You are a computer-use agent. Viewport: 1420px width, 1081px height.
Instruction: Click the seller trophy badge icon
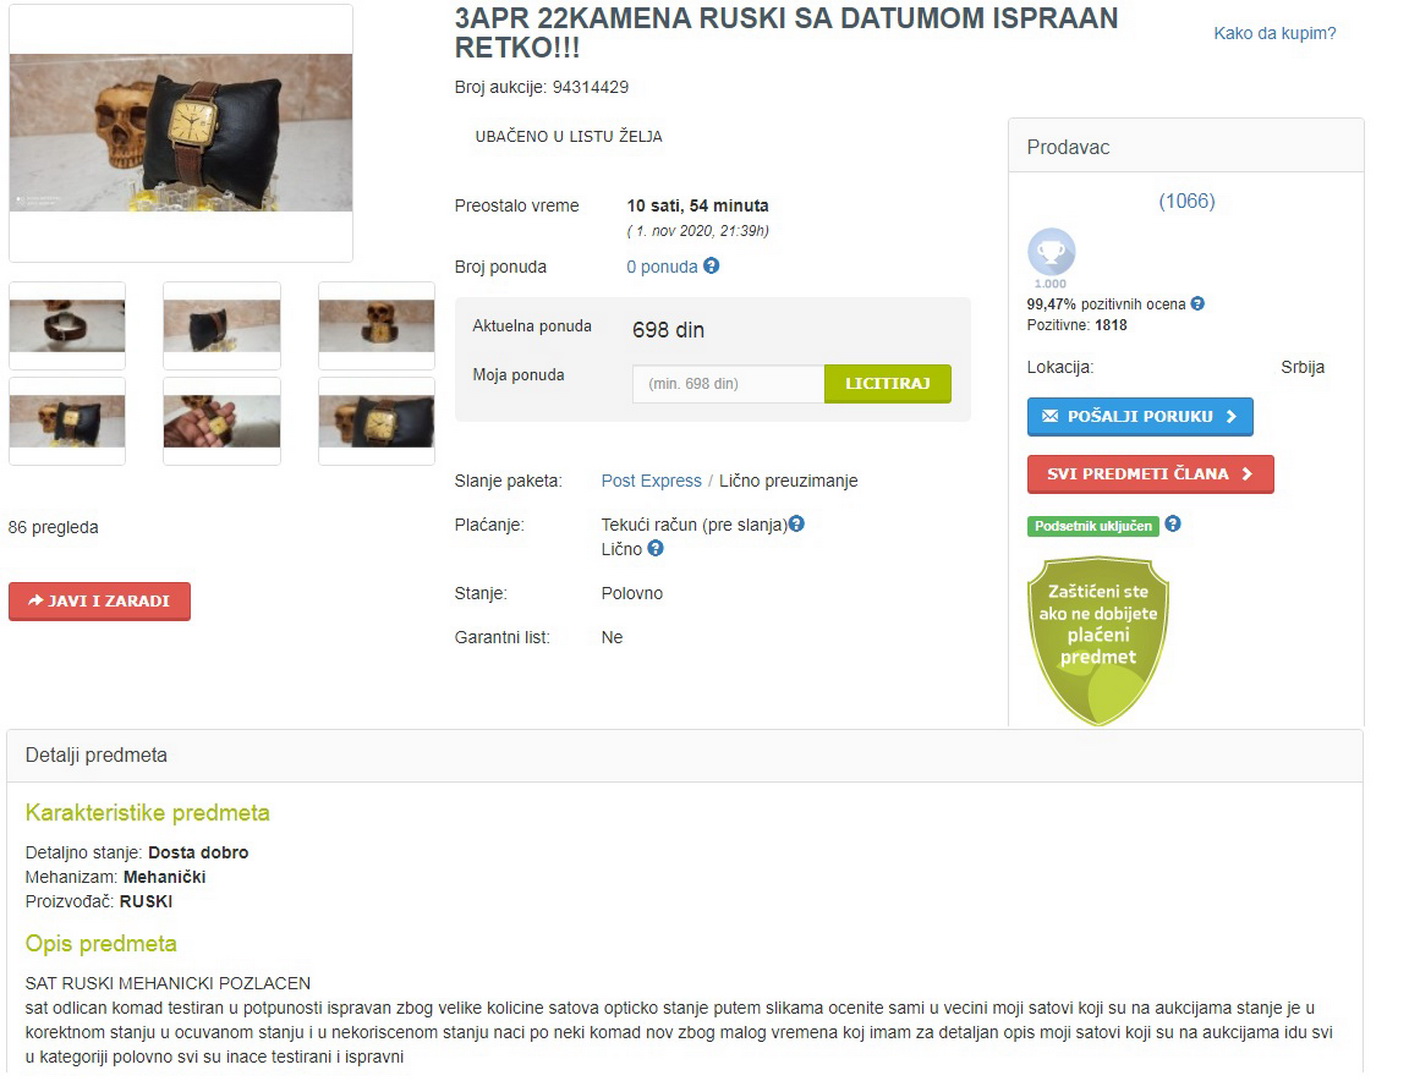pos(1051,252)
